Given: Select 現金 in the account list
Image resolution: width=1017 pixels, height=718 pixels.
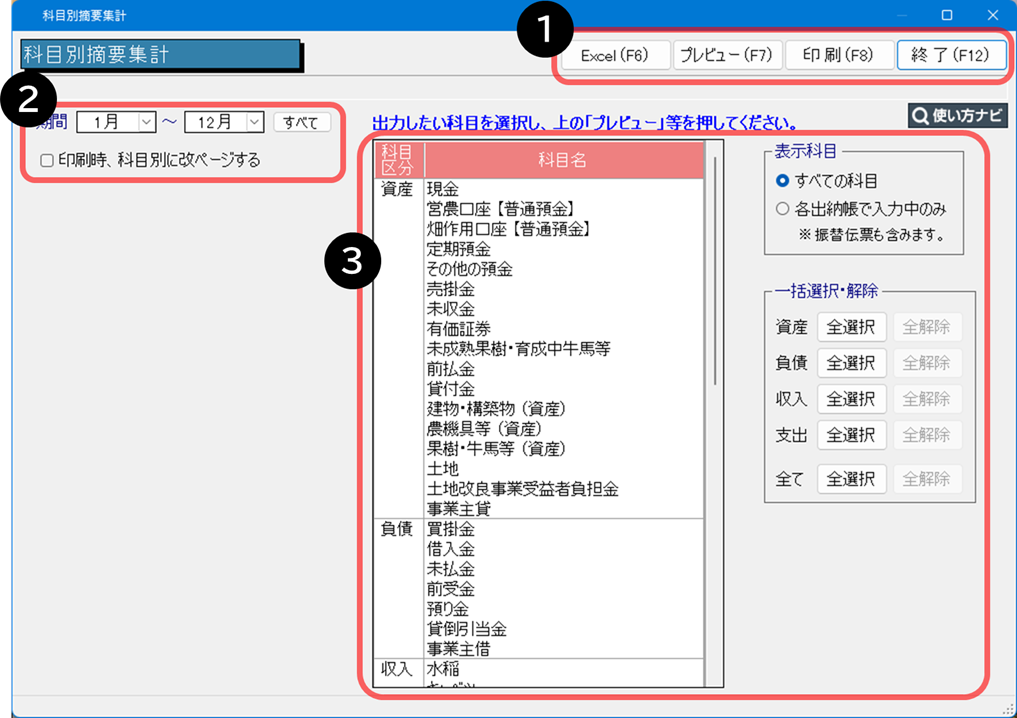Looking at the screenshot, I should pos(443,189).
